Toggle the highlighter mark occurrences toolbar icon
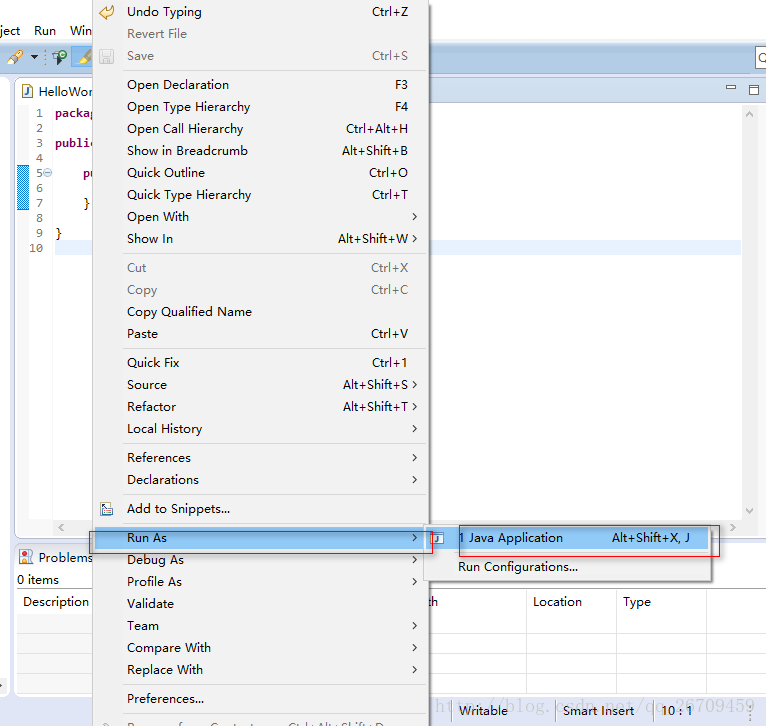766x726 pixels. pyautogui.click(x=83, y=57)
